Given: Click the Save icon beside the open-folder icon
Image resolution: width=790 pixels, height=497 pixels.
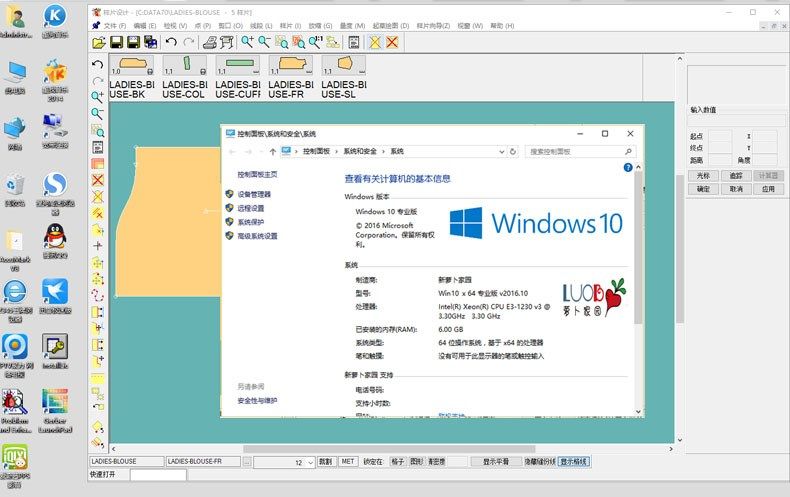Looking at the screenshot, I should (116, 42).
